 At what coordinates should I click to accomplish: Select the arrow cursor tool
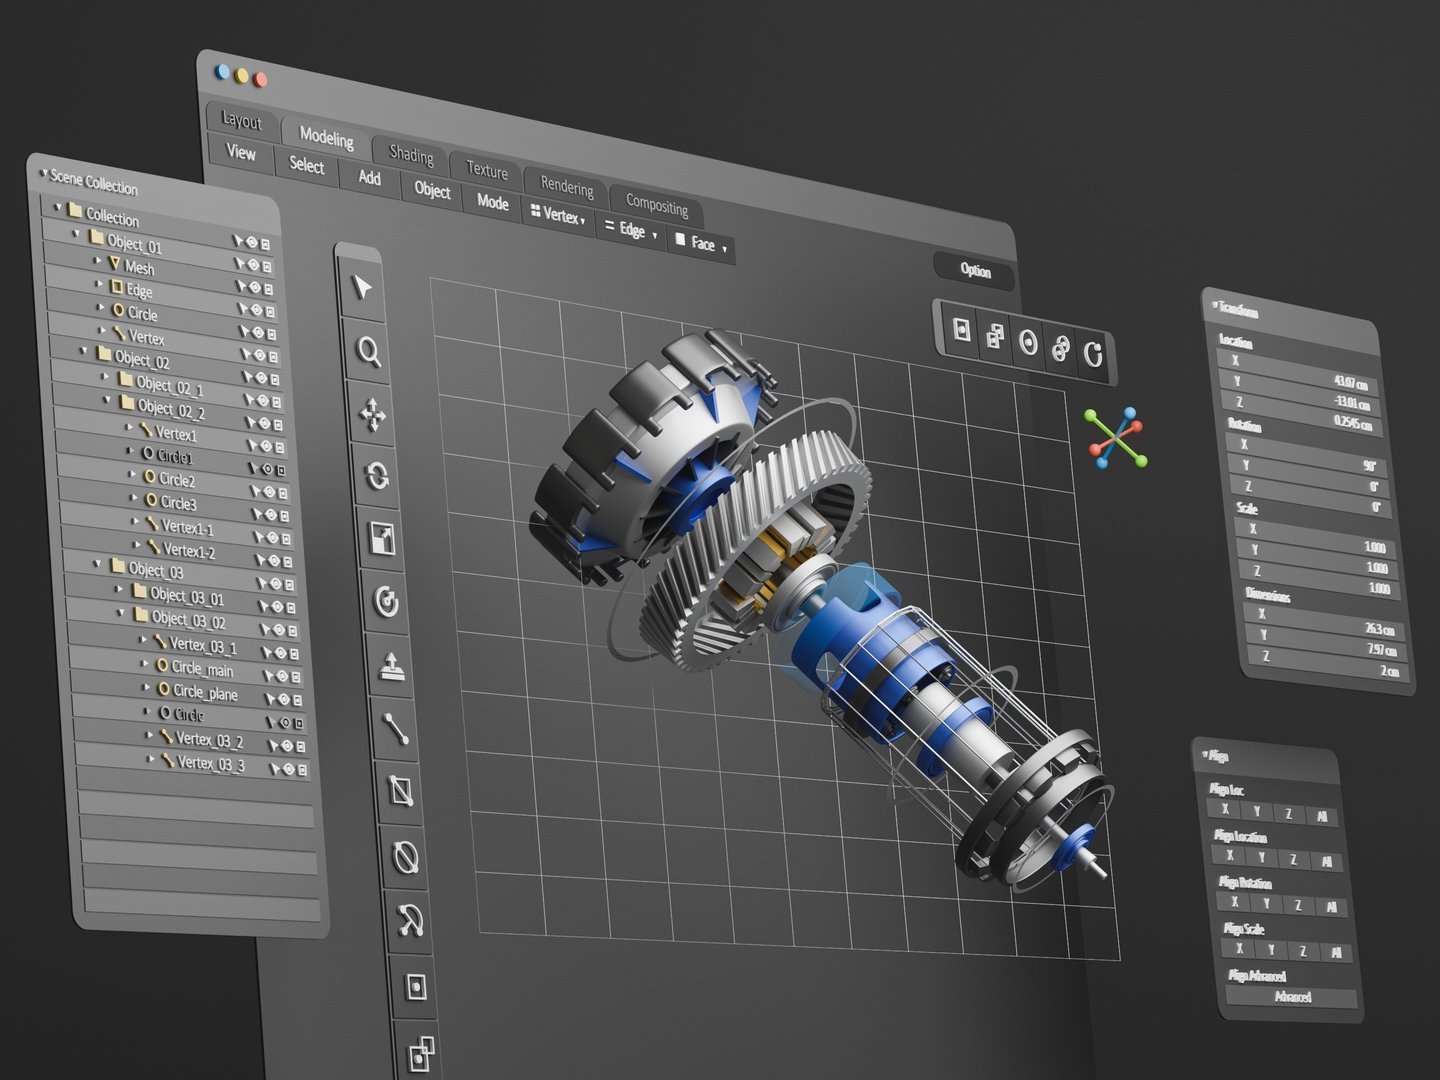(362, 288)
